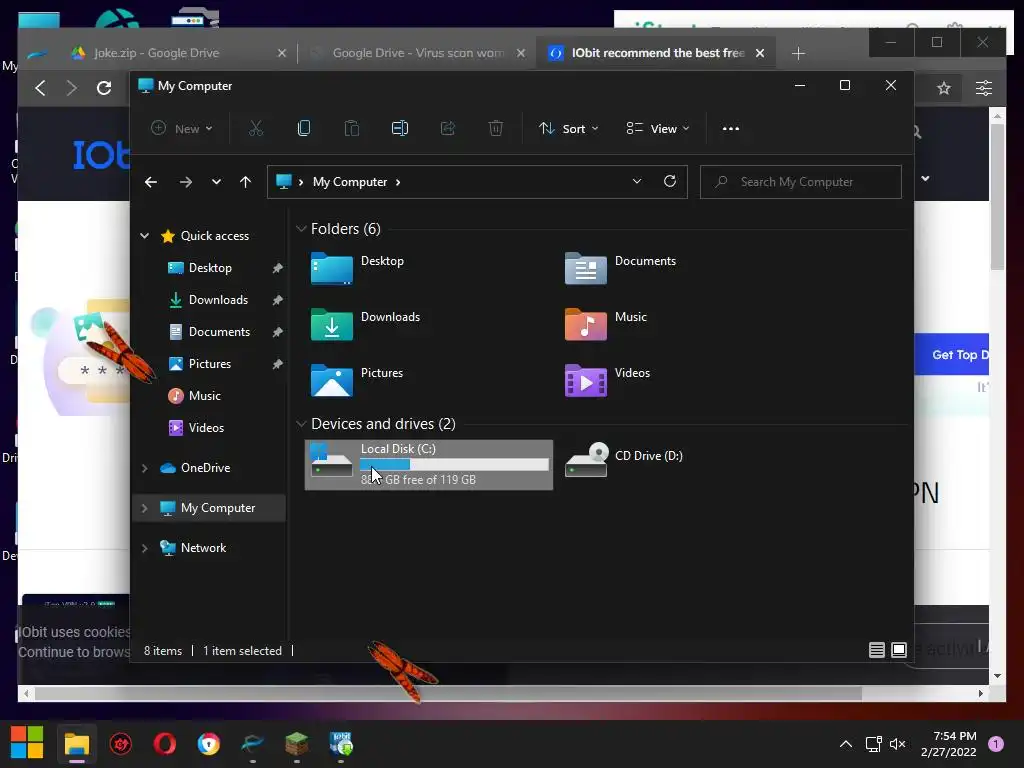Open the New dropdown in Explorer toolbar

(x=182, y=129)
